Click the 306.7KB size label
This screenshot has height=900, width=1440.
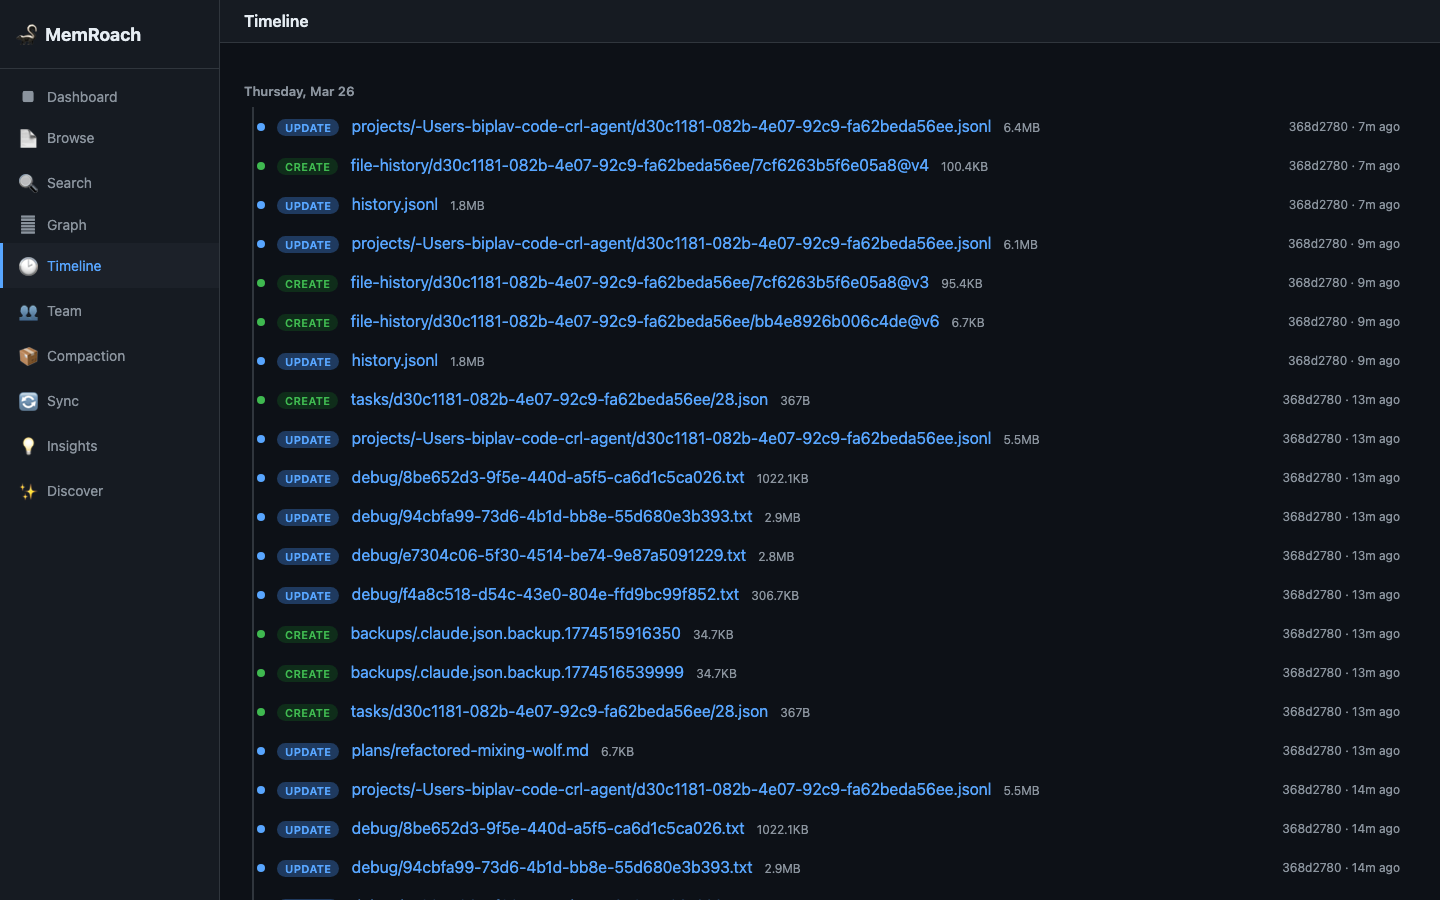tap(775, 596)
